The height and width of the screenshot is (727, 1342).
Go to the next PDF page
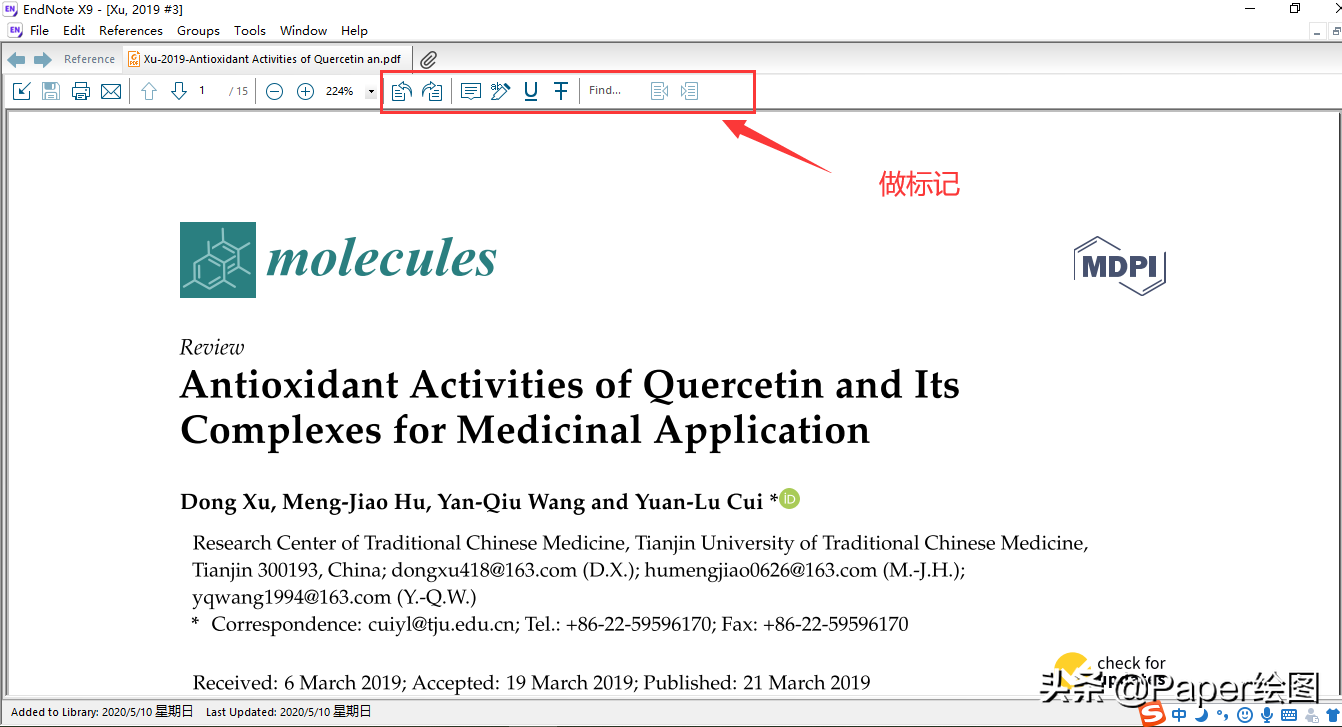(179, 91)
